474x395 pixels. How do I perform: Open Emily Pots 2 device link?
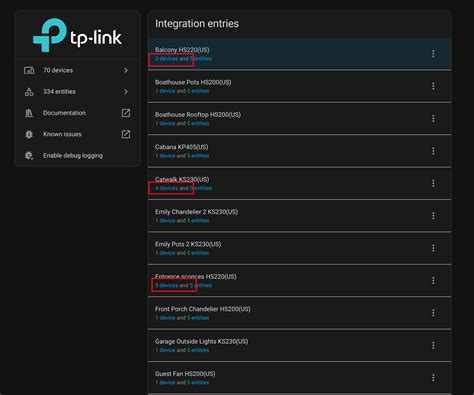pos(165,253)
